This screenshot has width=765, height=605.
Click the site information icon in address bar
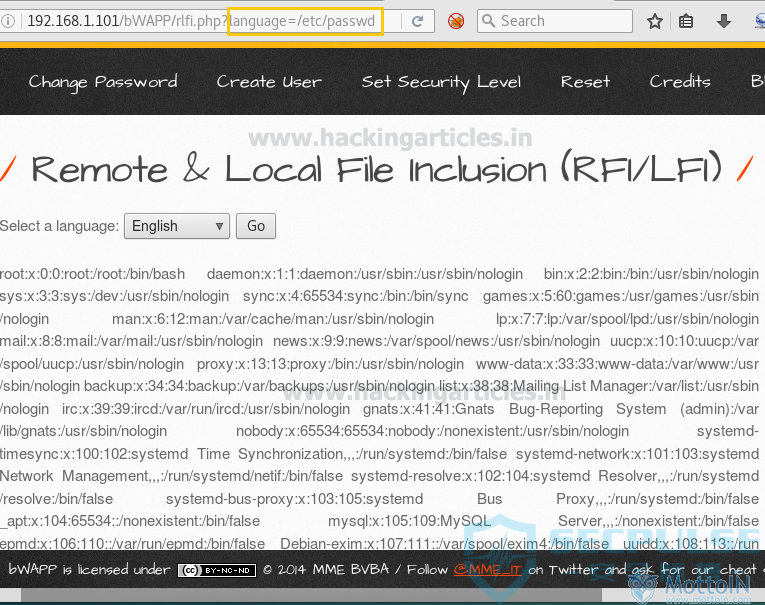[7, 21]
